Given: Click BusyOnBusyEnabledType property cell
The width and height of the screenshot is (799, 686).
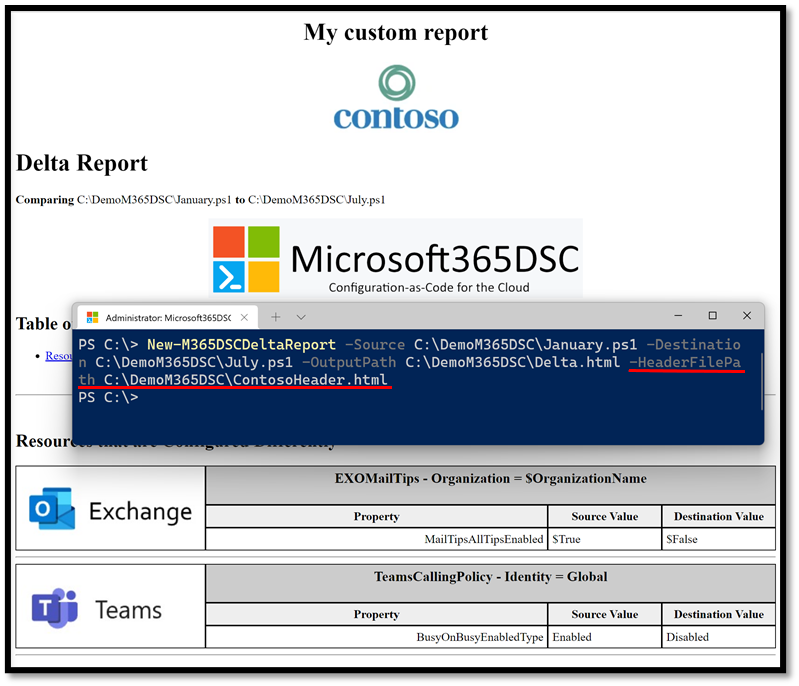Looking at the screenshot, I should point(377,637).
